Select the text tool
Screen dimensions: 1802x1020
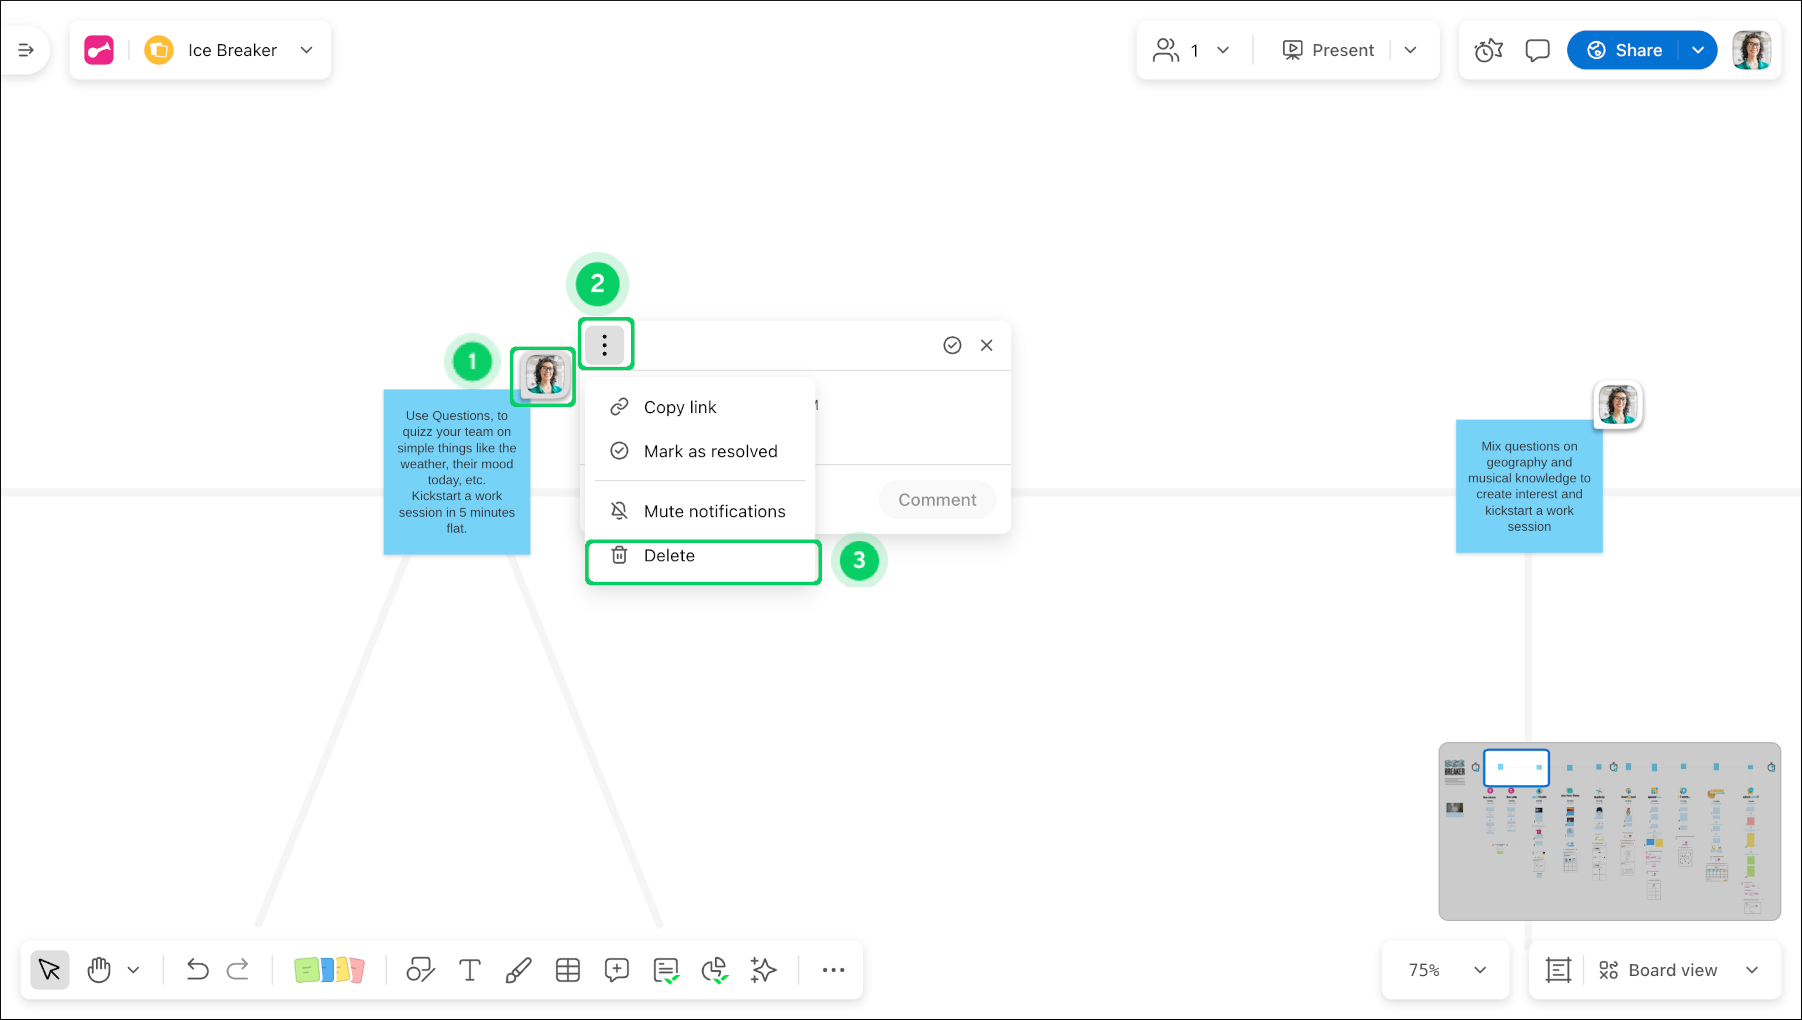click(x=469, y=970)
